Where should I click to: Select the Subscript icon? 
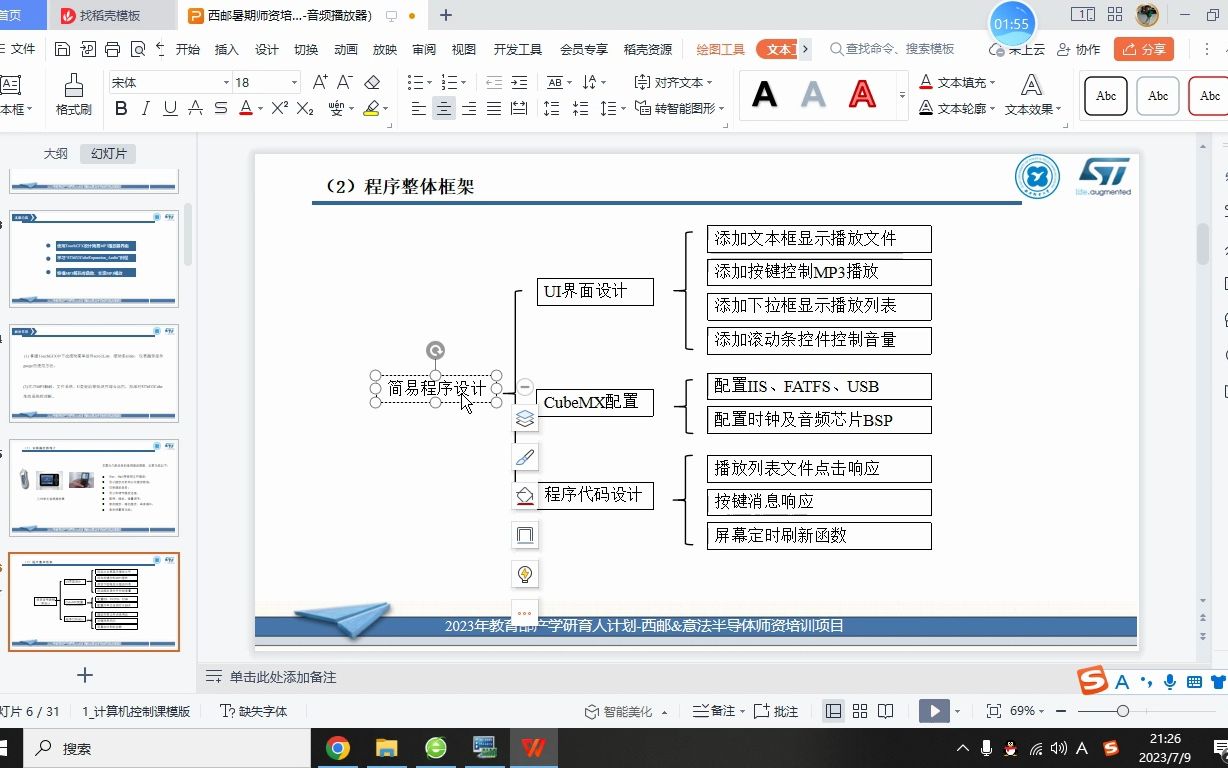(302, 106)
